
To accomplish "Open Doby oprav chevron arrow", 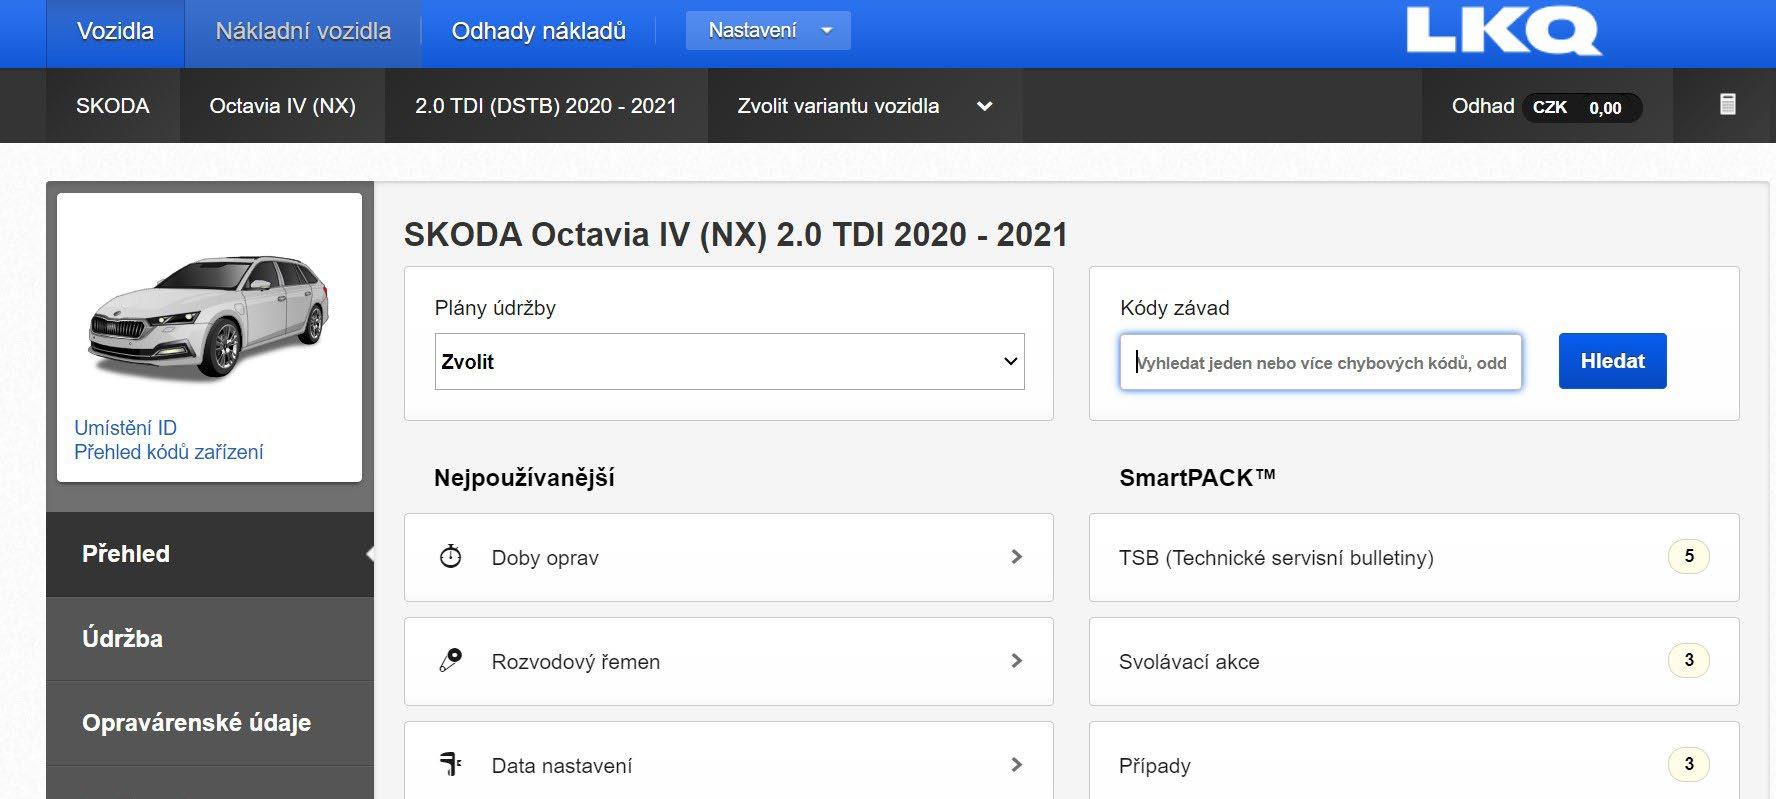I will [1016, 557].
